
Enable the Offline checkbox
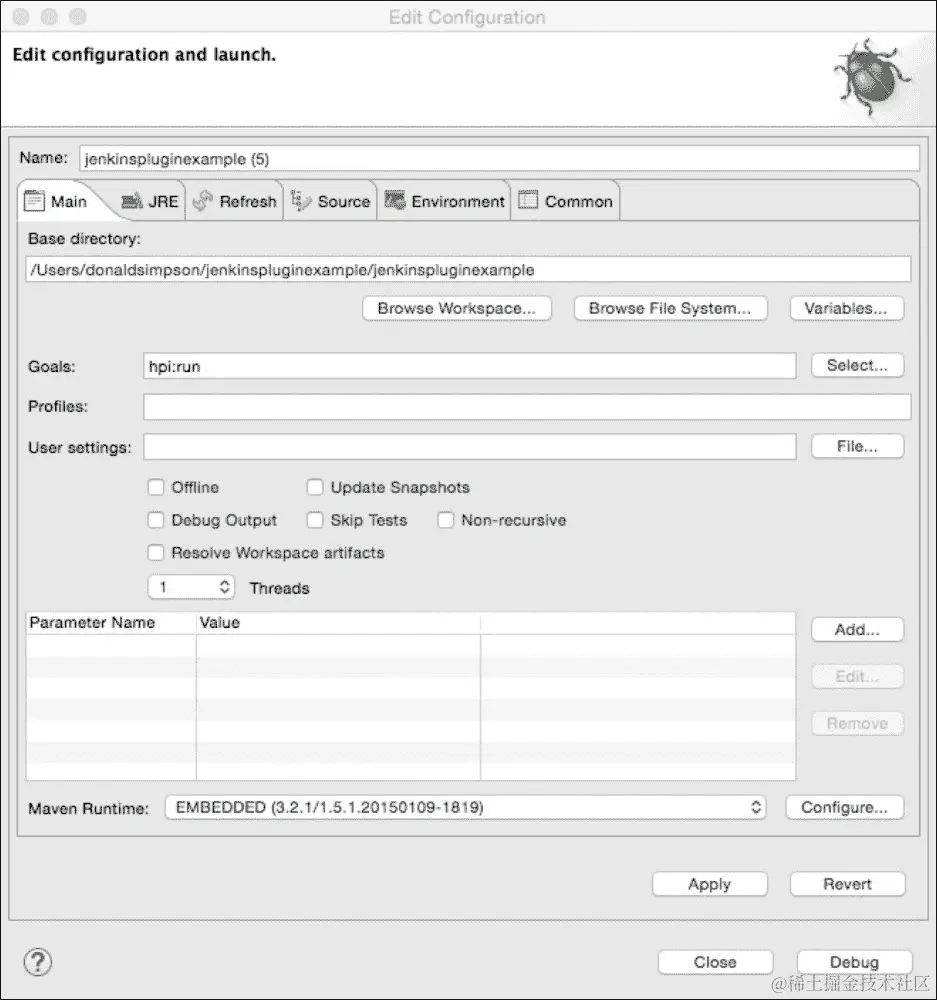click(x=156, y=487)
